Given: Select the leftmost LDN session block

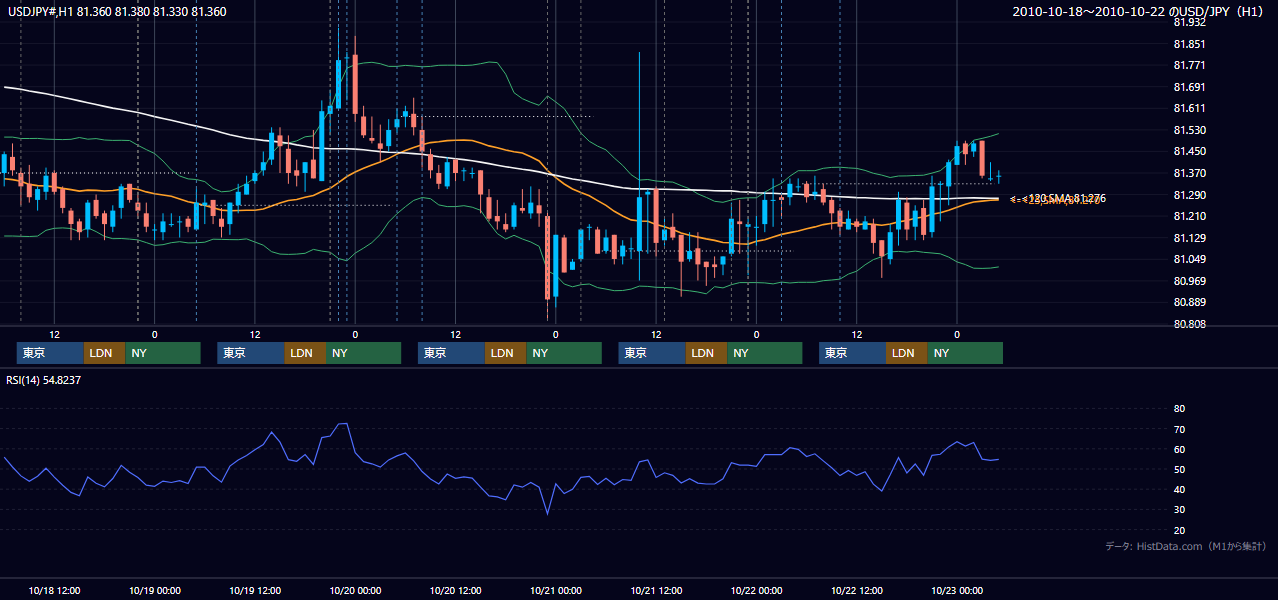Looking at the screenshot, I should (x=104, y=353).
